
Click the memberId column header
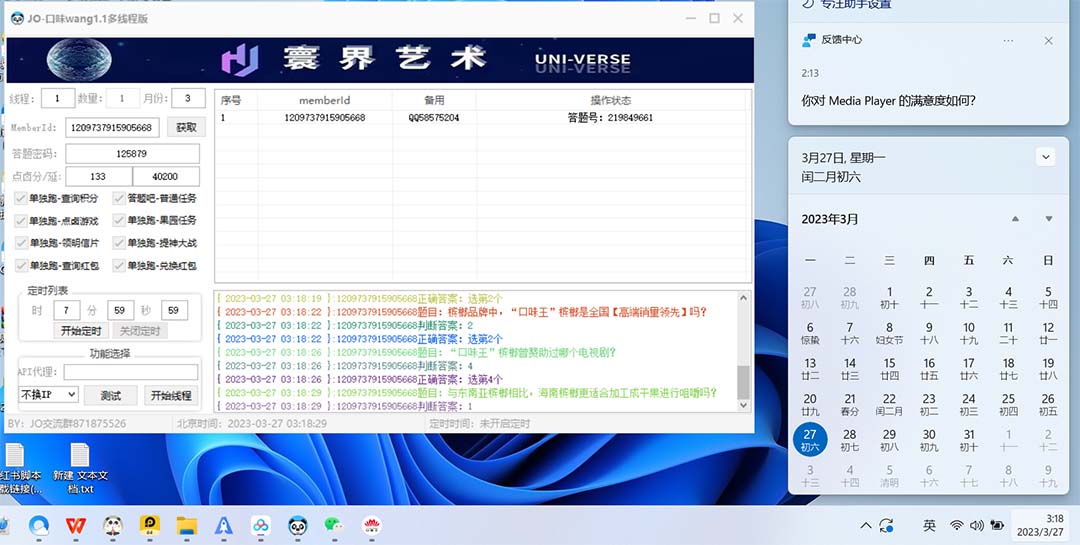click(x=324, y=100)
